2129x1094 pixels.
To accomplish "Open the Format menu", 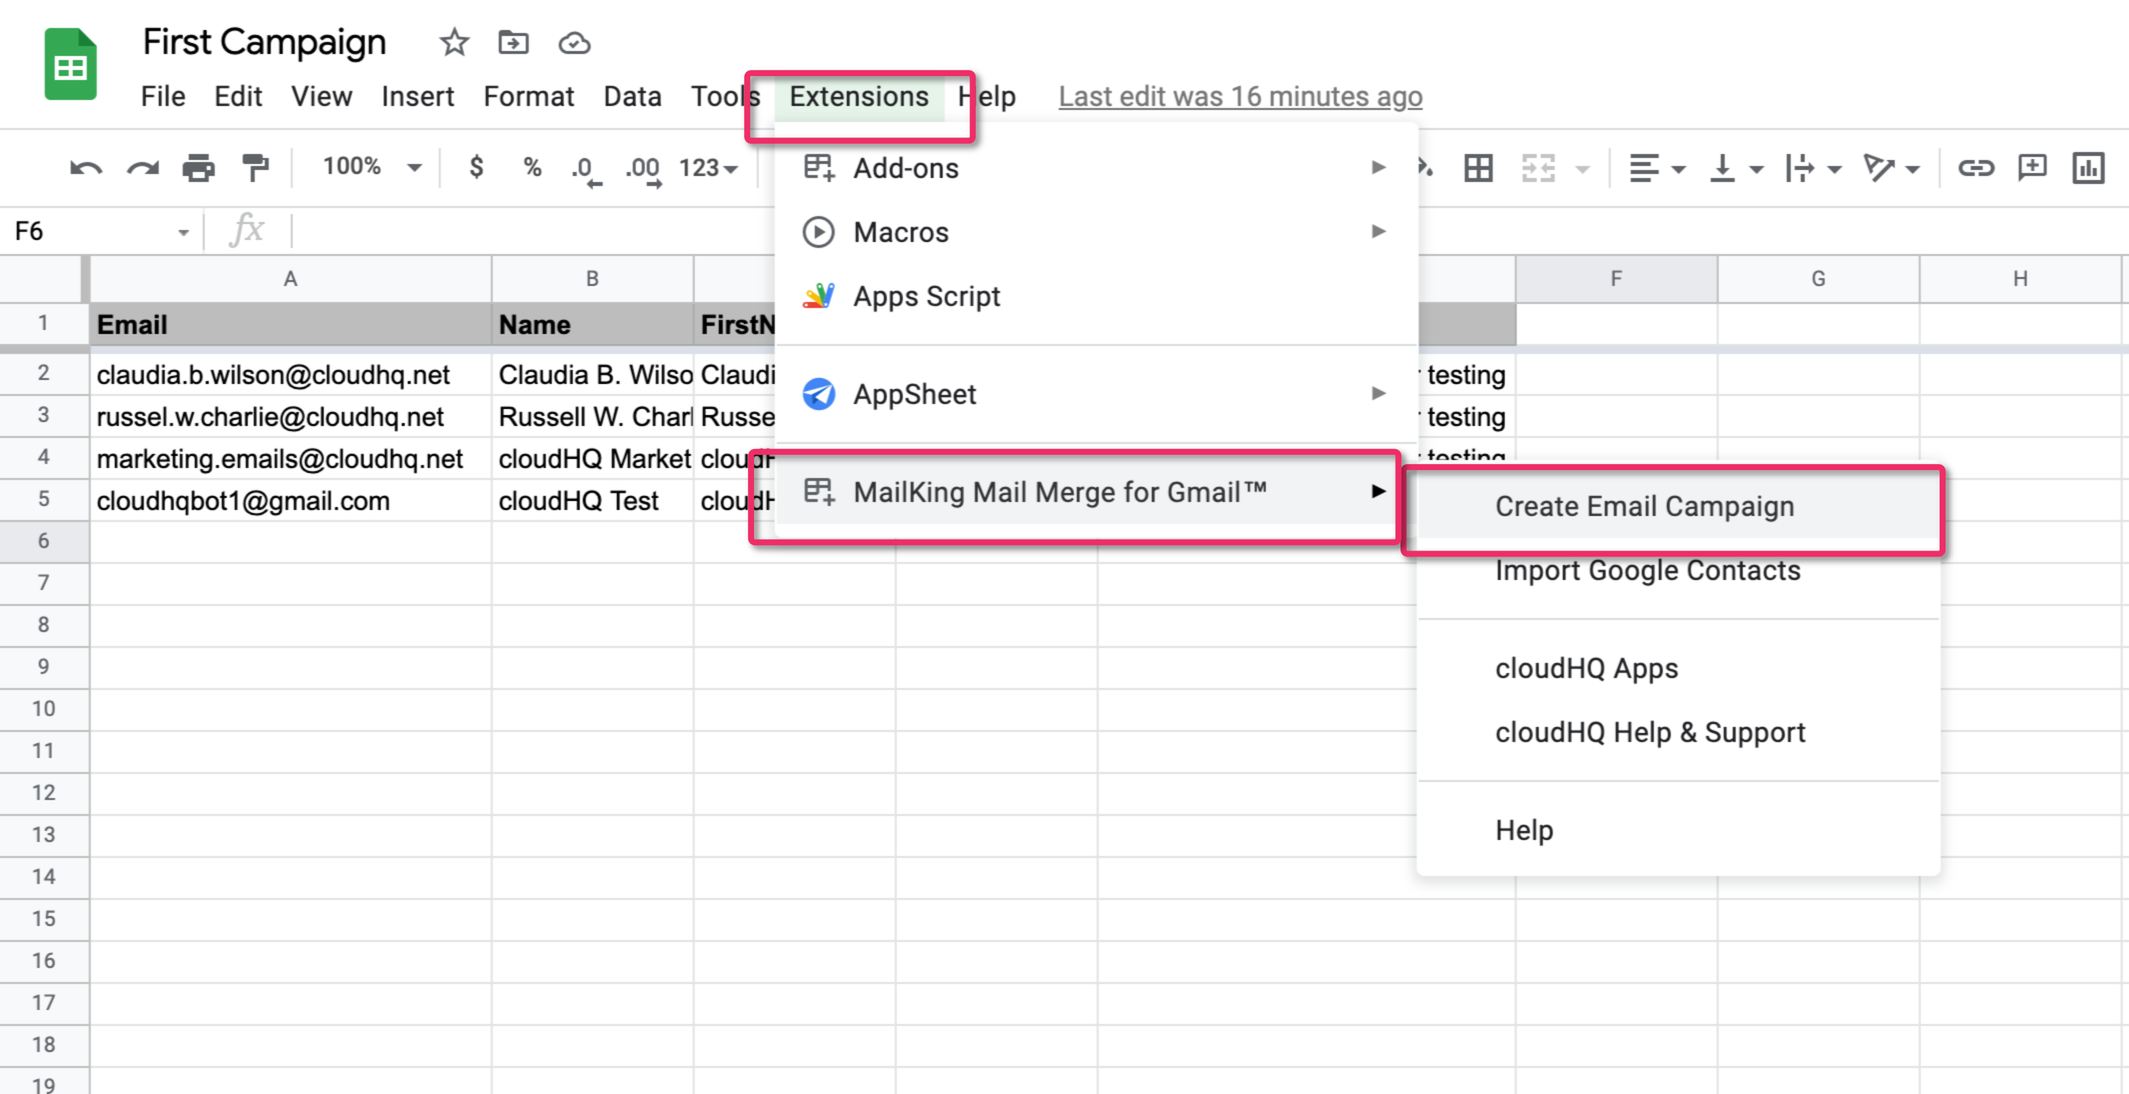I will (528, 96).
